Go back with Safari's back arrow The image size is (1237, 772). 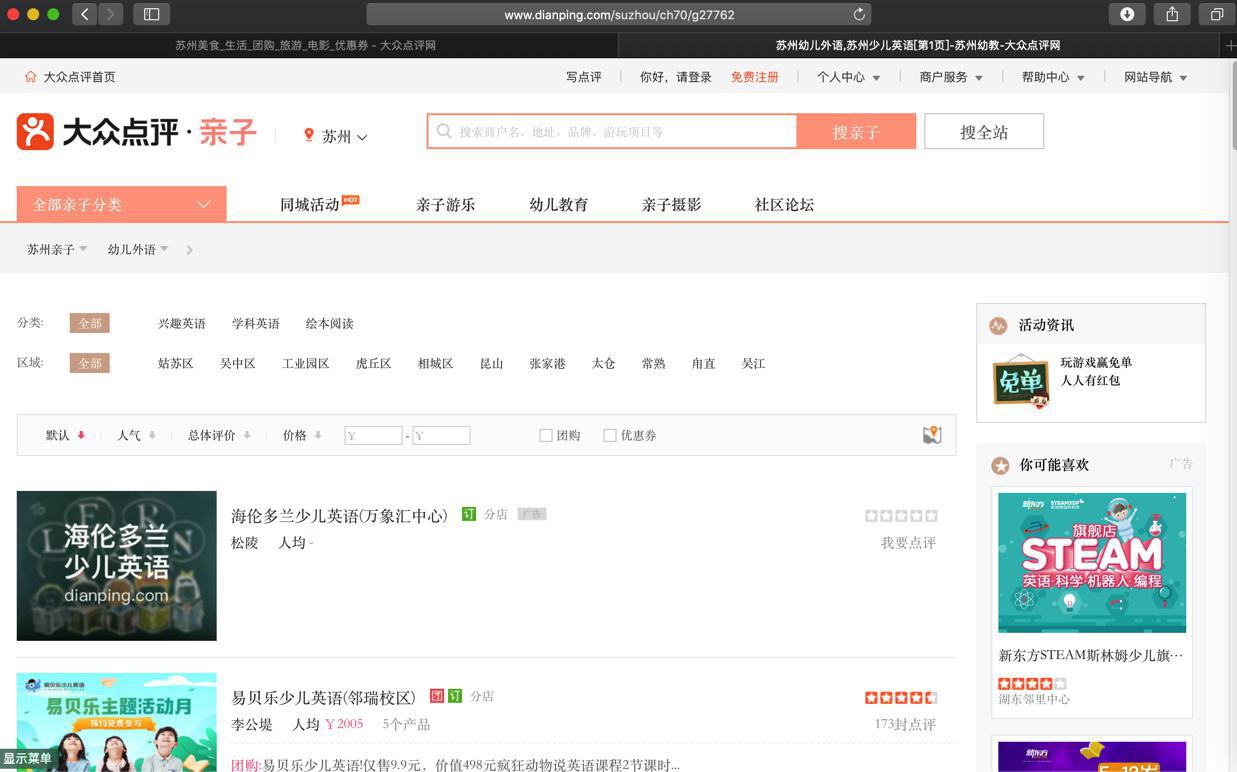pos(85,14)
